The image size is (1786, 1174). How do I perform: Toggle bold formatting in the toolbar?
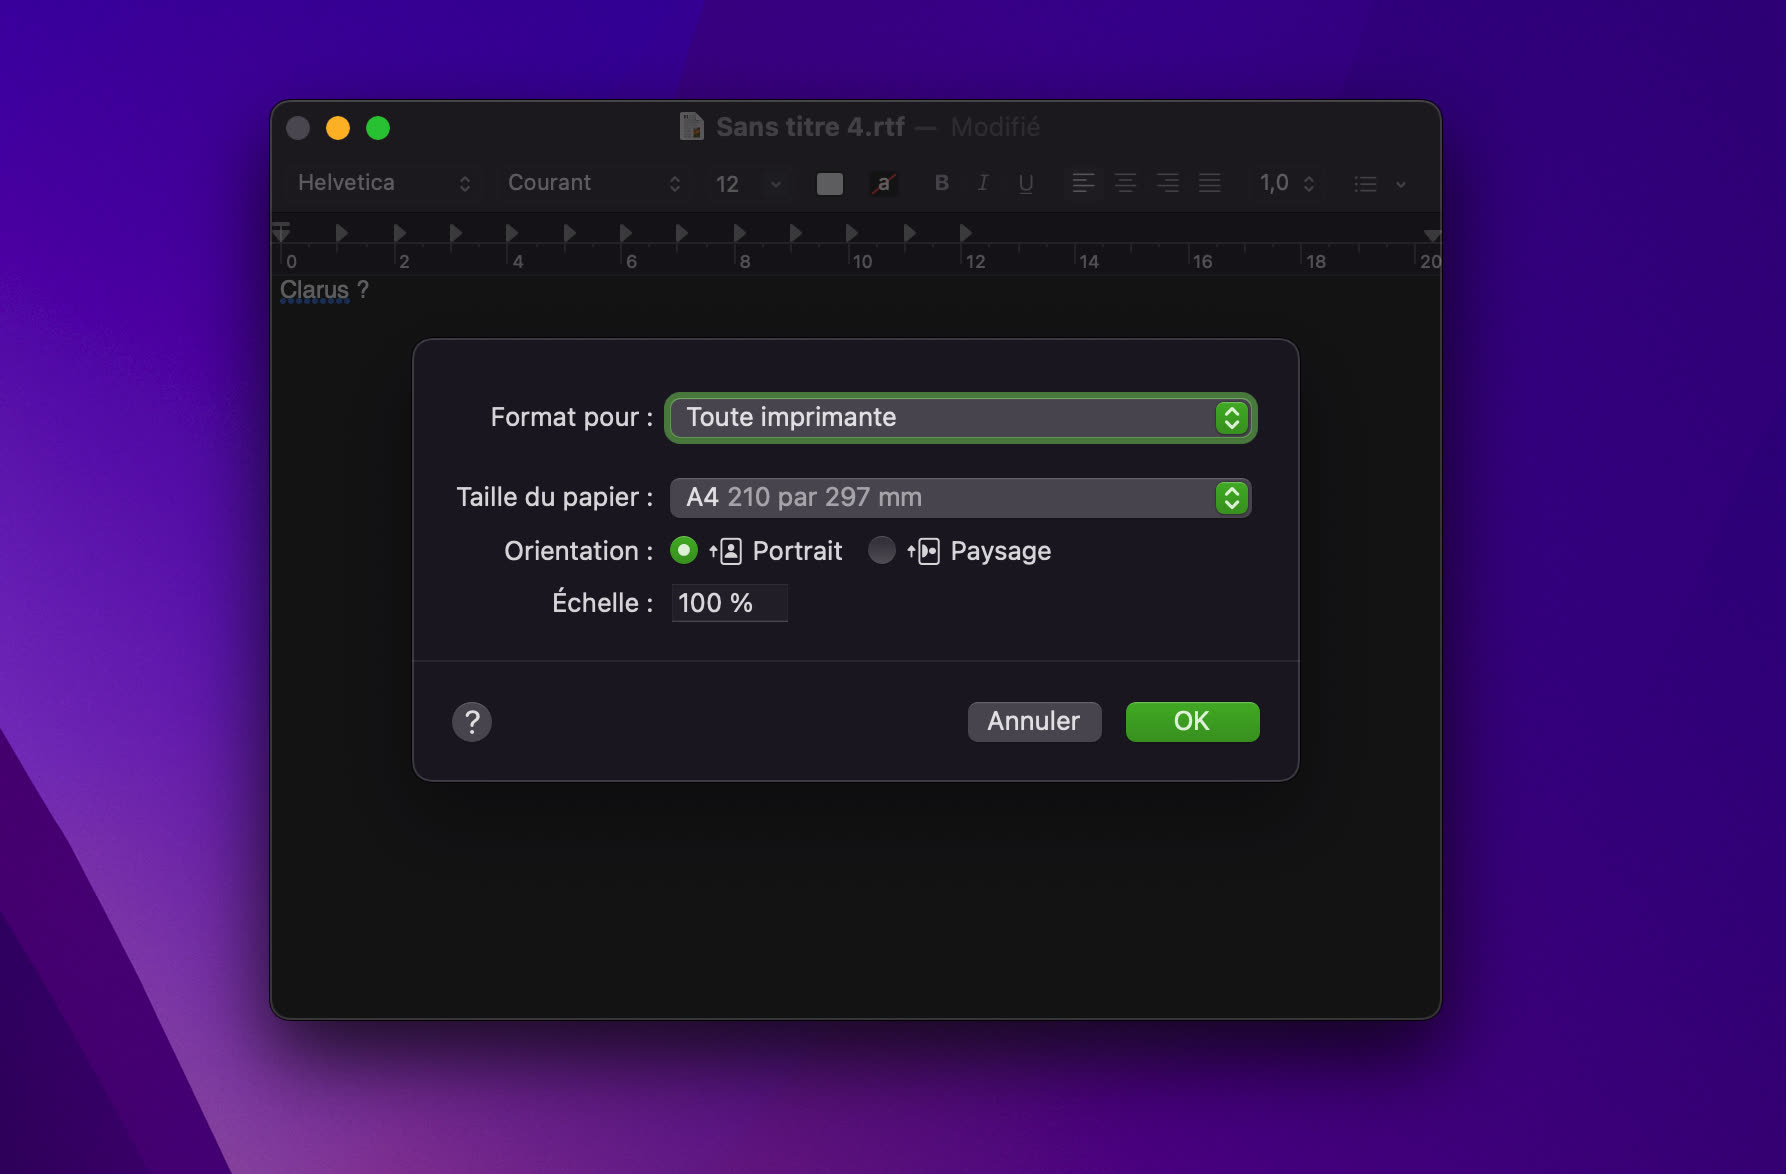coord(940,183)
